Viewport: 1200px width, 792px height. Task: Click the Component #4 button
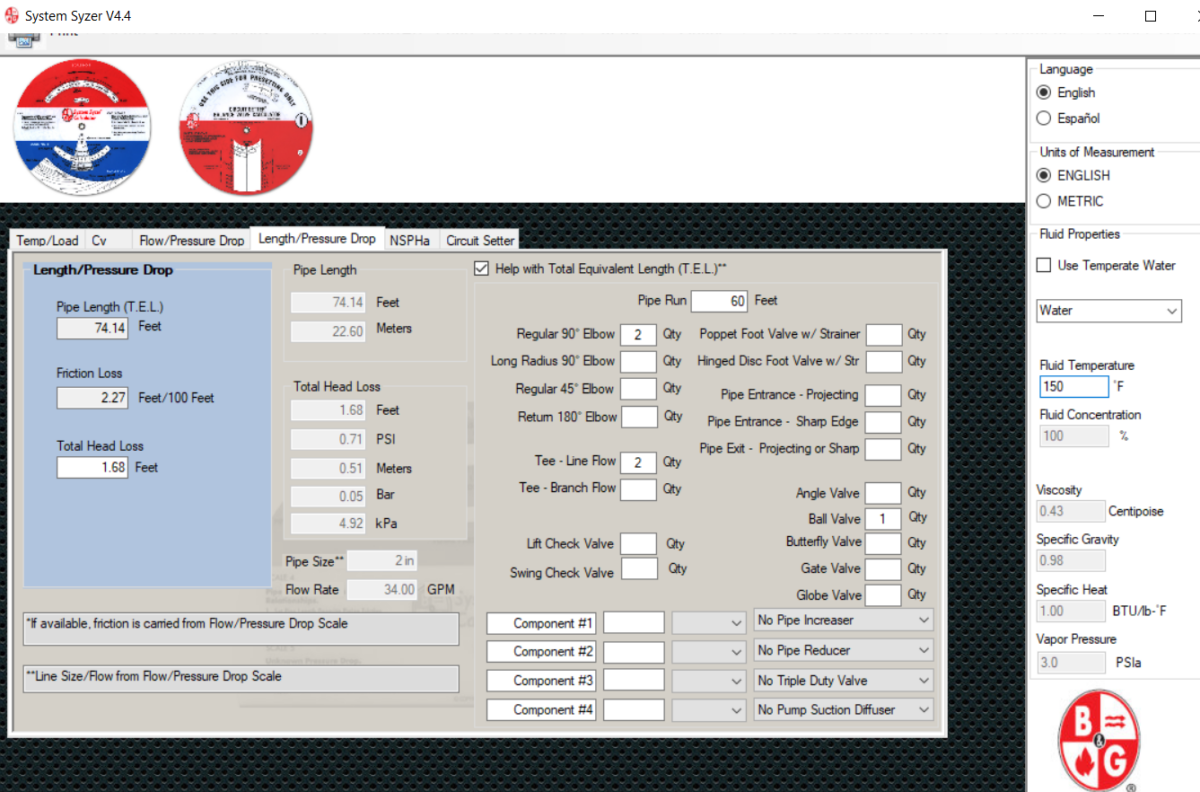coord(540,710)
